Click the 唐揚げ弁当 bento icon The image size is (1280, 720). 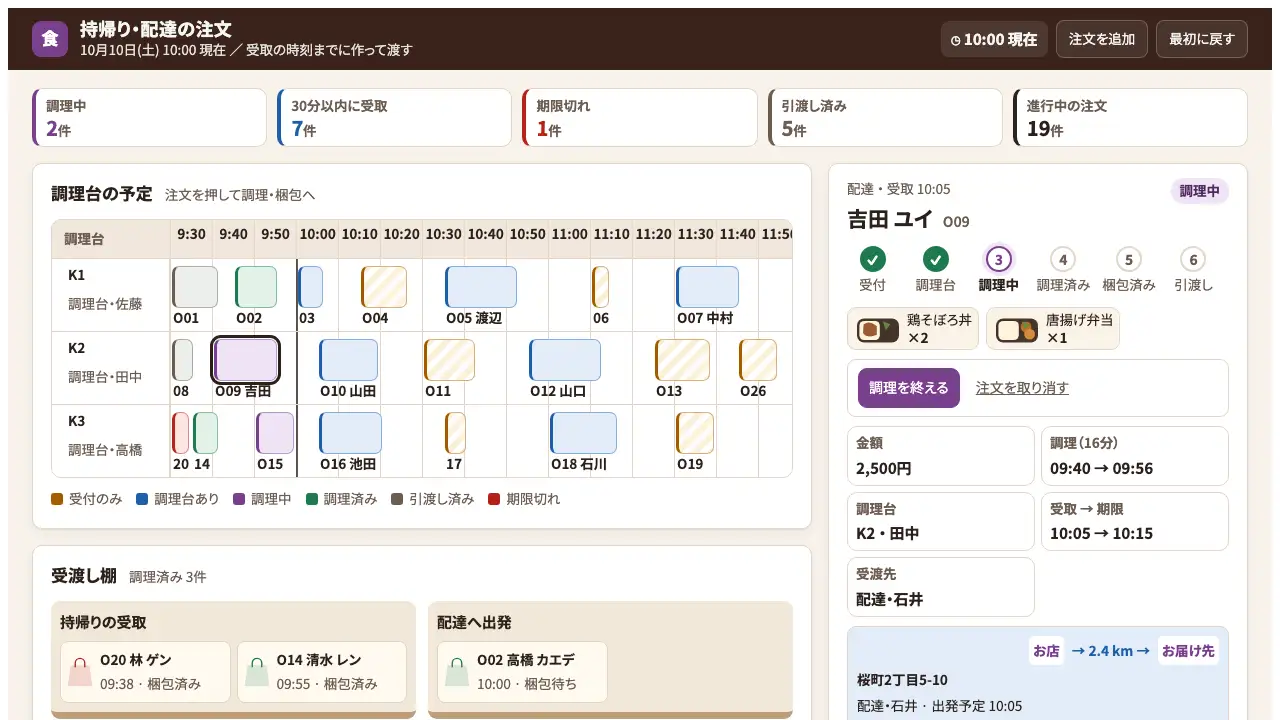1017,329
